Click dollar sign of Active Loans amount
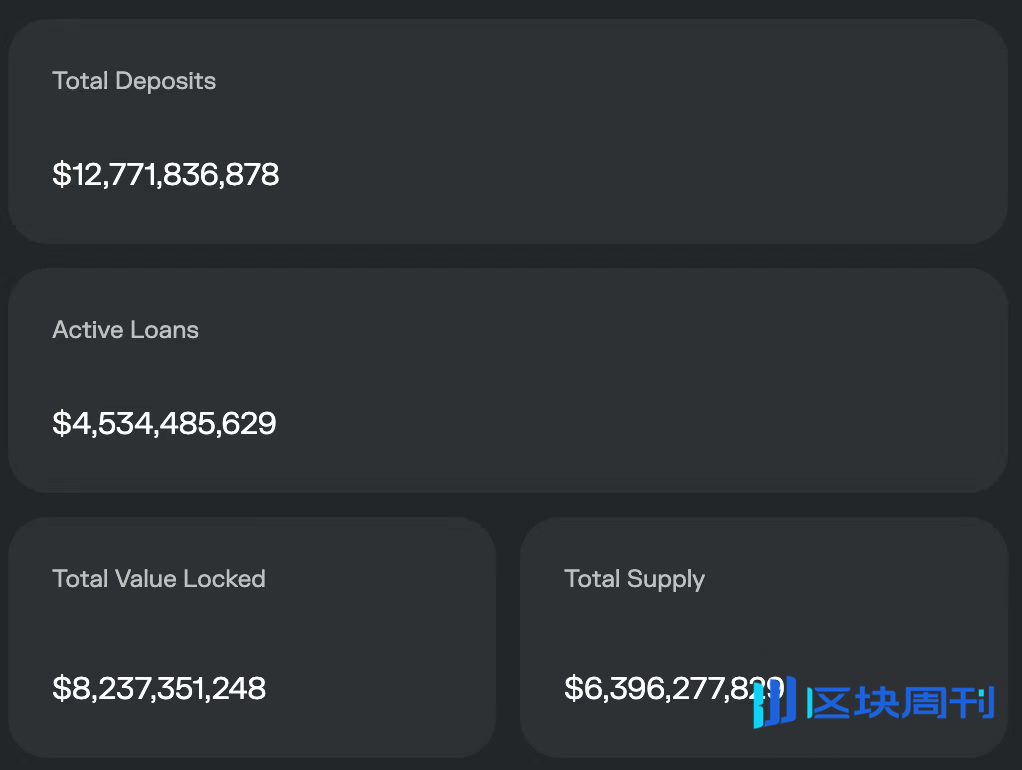1022x770 pixels. (x=60, y=423)
